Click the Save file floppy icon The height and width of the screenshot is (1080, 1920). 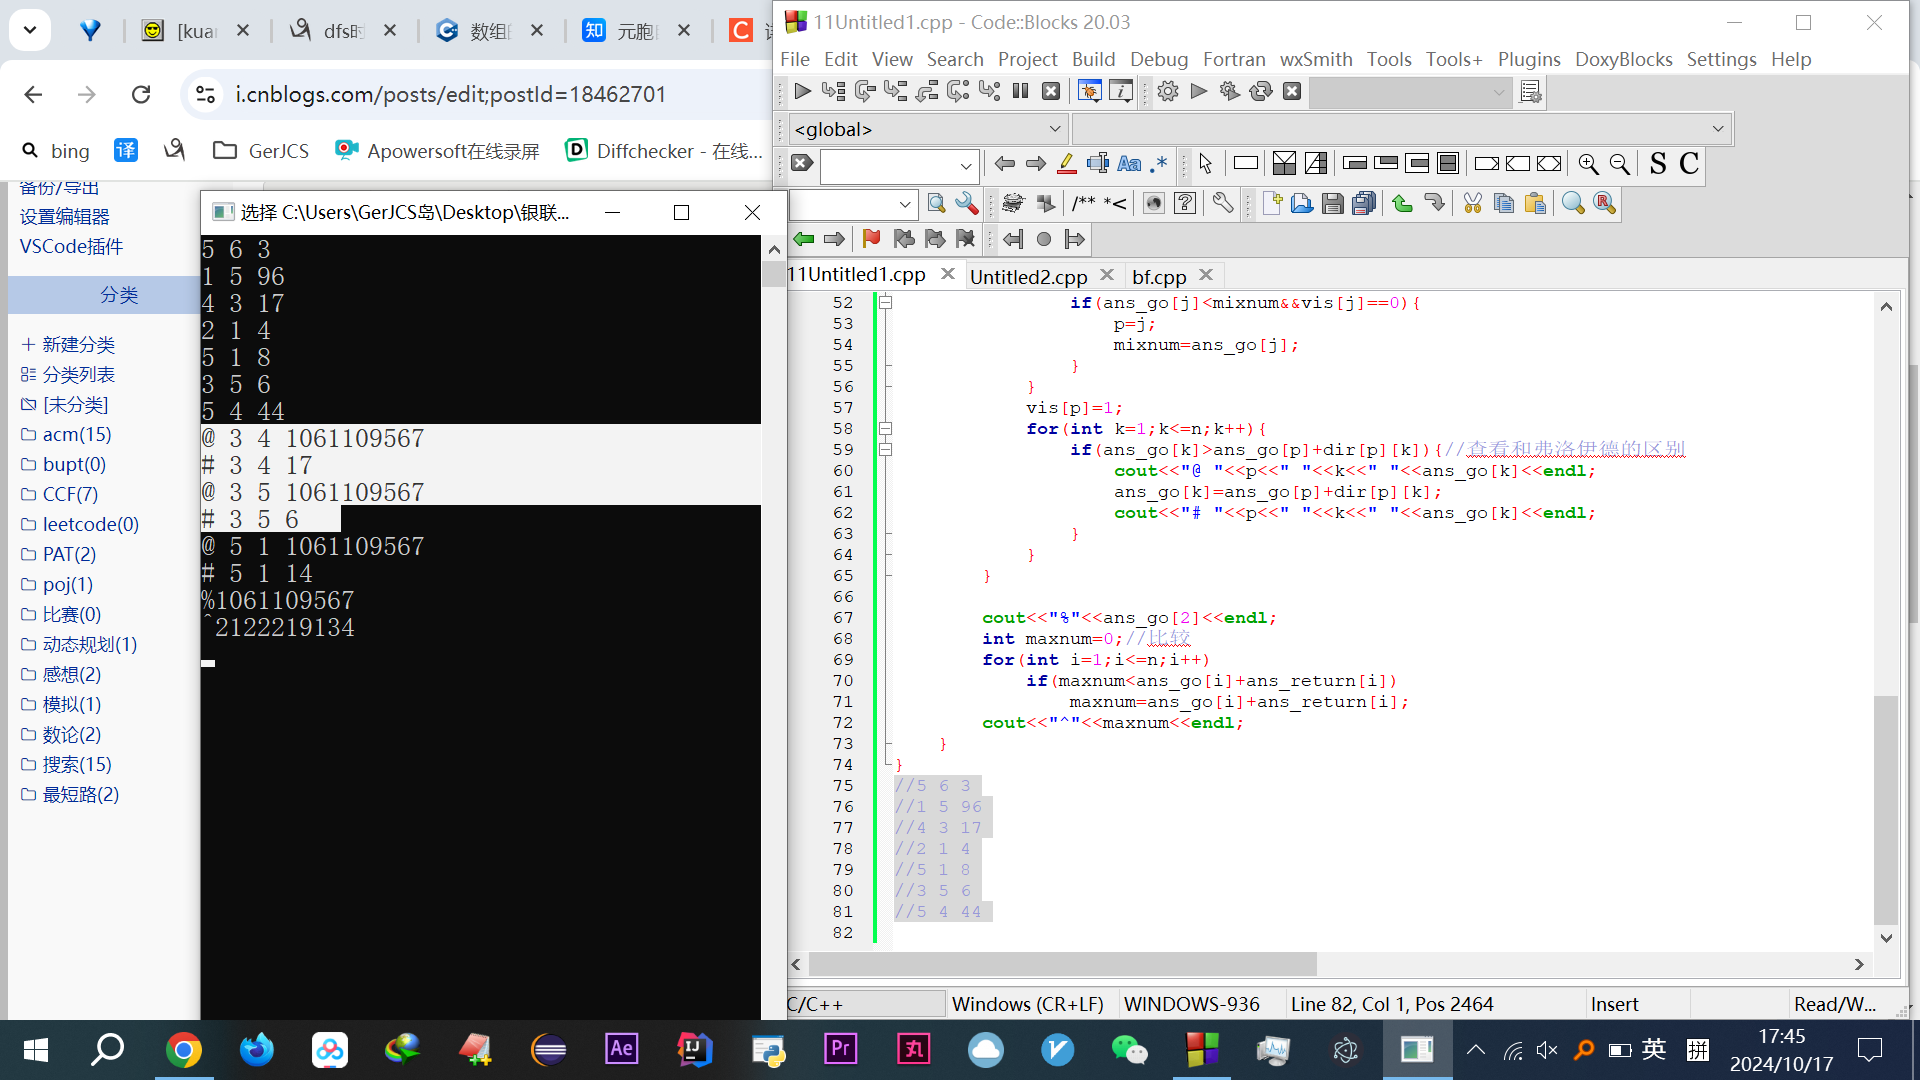click(x=1332, y=204)
